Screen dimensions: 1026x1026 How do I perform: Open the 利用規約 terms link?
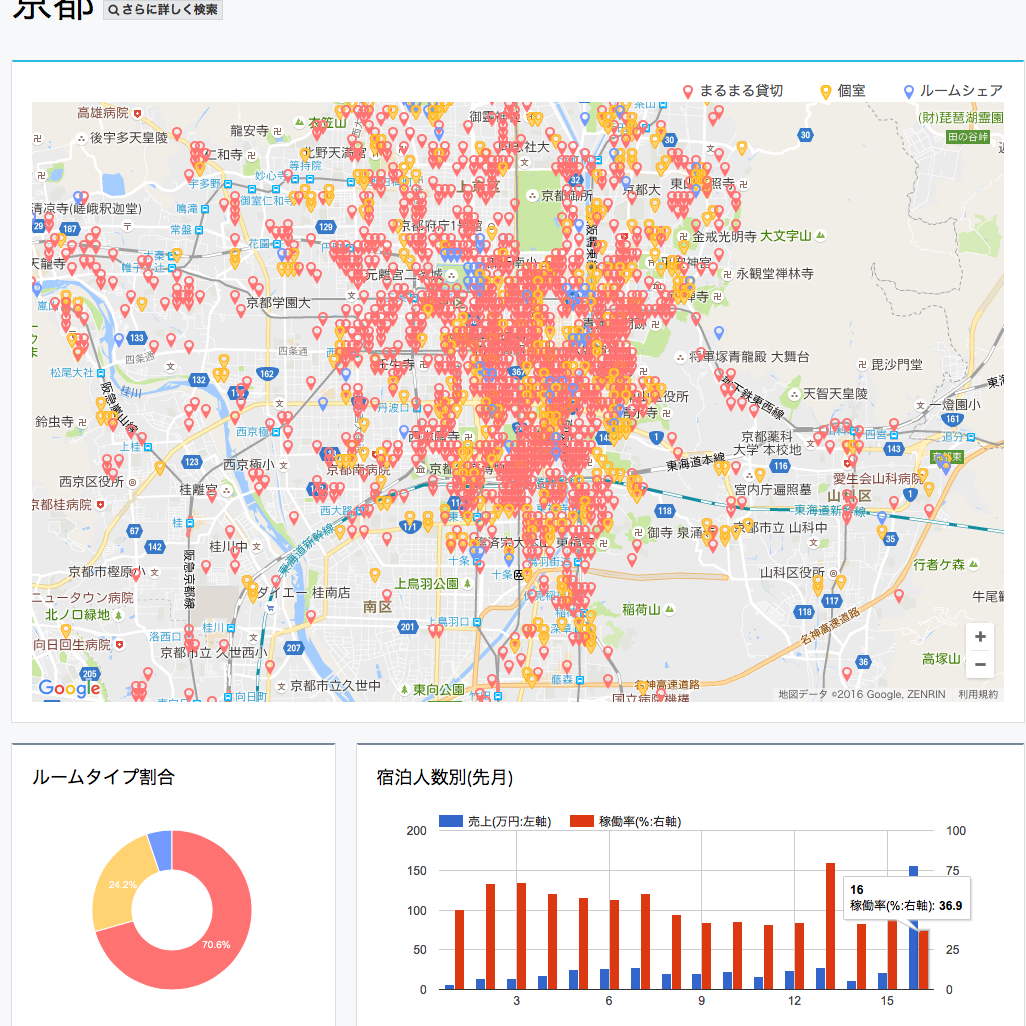click(978, 694)
